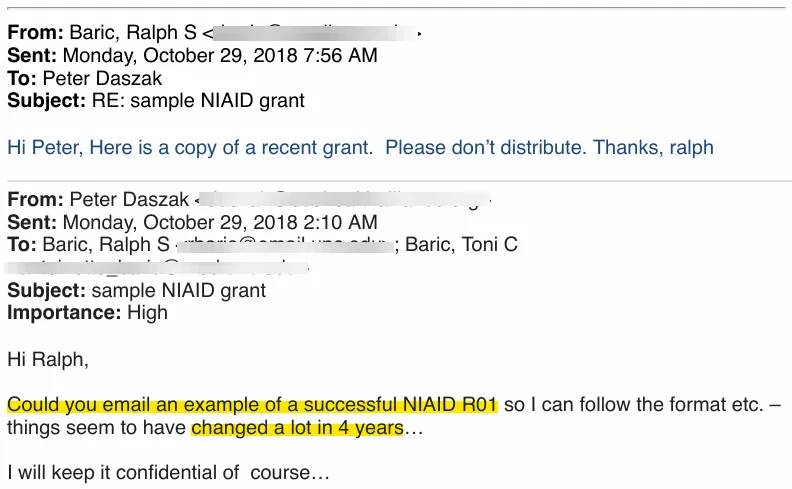
Task: Click the text so I can follow the format
Action: pos(621,405)
